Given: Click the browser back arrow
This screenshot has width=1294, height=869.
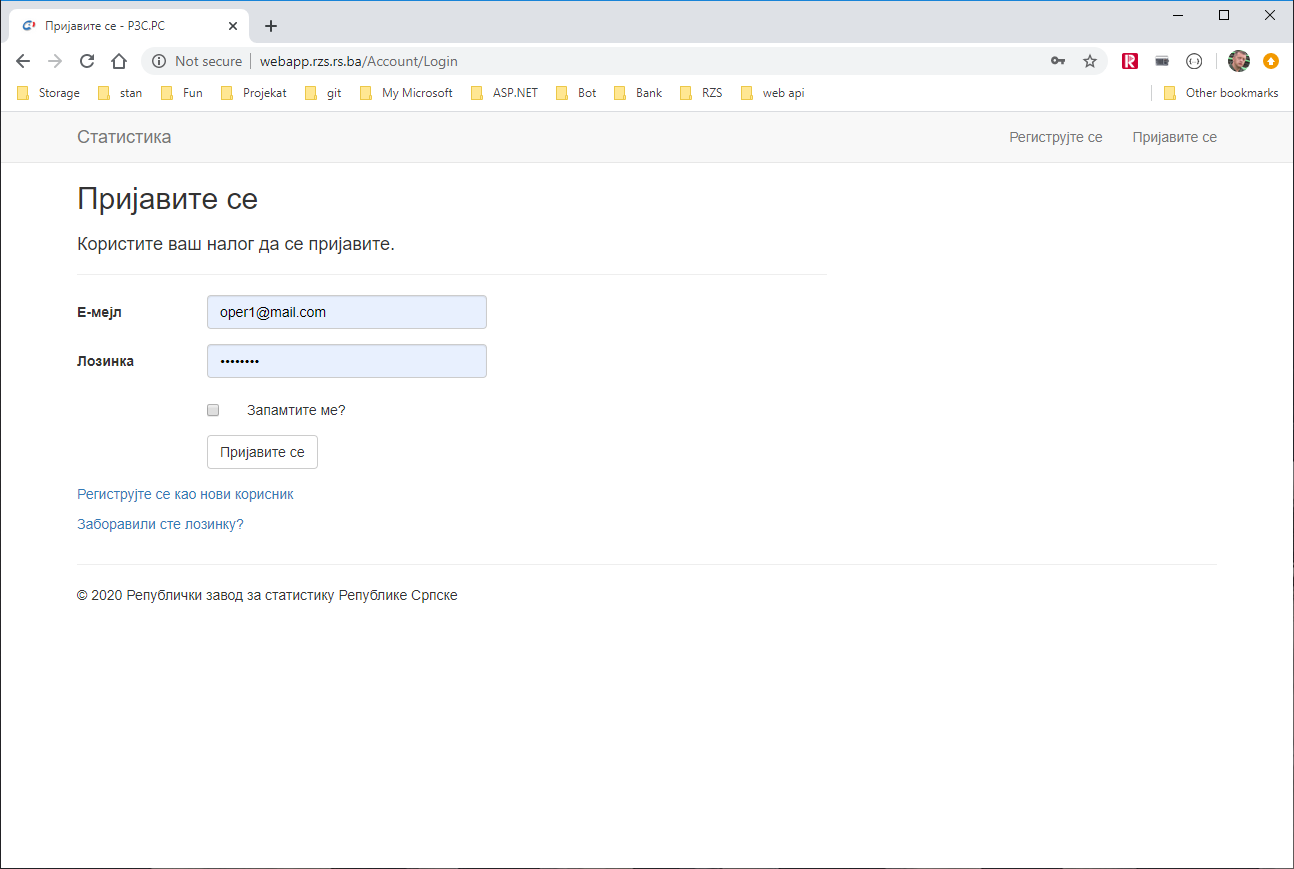Looking at the screenshot, I should pyautogui.click(x=23, y=61).
